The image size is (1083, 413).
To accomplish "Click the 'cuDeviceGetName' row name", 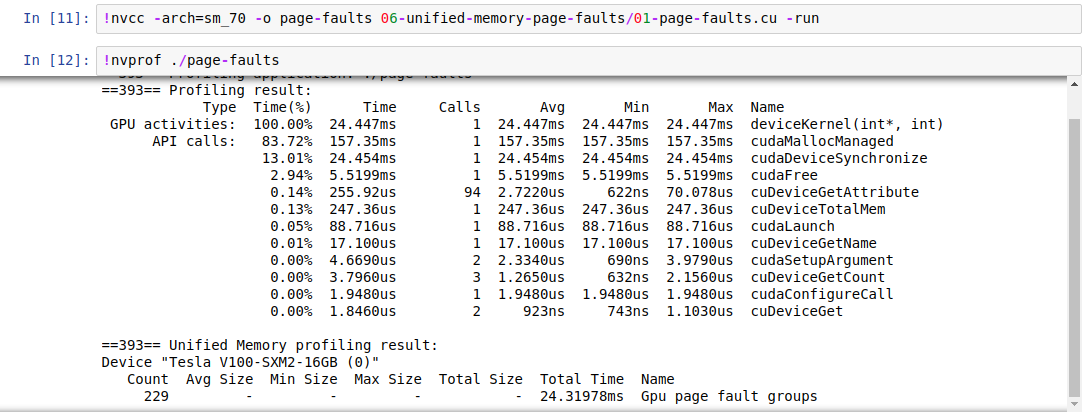I will pos(814,243).
